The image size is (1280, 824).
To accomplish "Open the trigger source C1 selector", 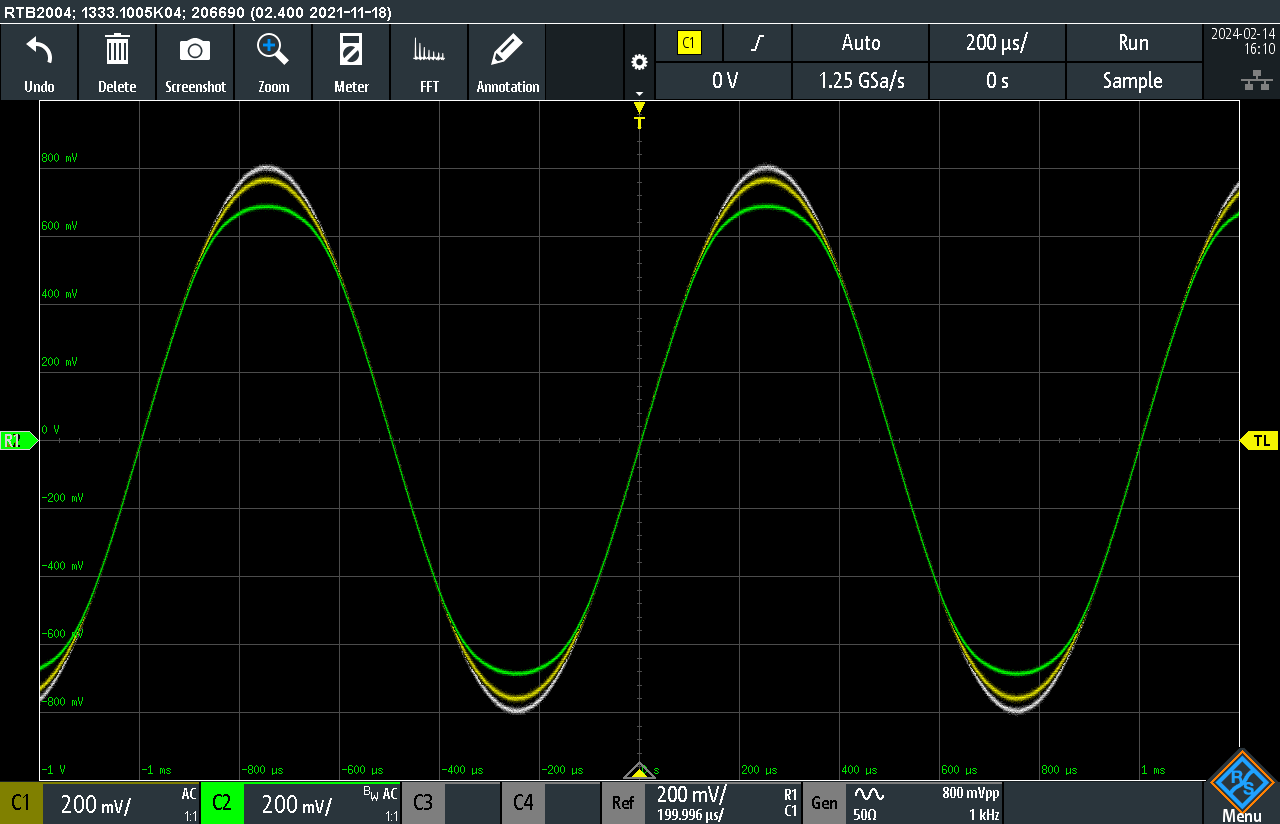I will (x=689, y=43).
